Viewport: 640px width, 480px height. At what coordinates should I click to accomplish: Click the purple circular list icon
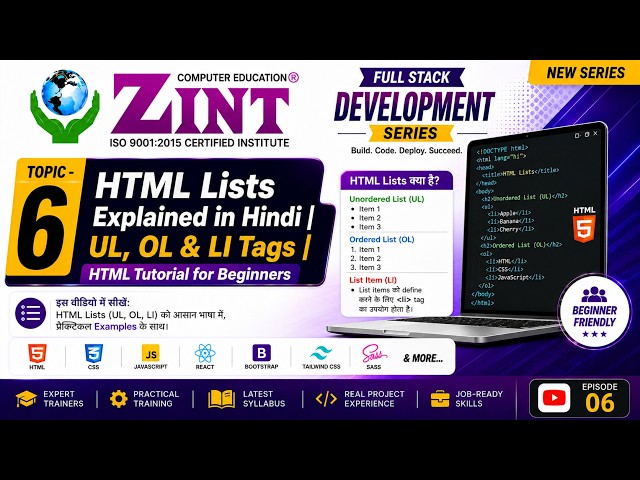(x=31, y=314)
